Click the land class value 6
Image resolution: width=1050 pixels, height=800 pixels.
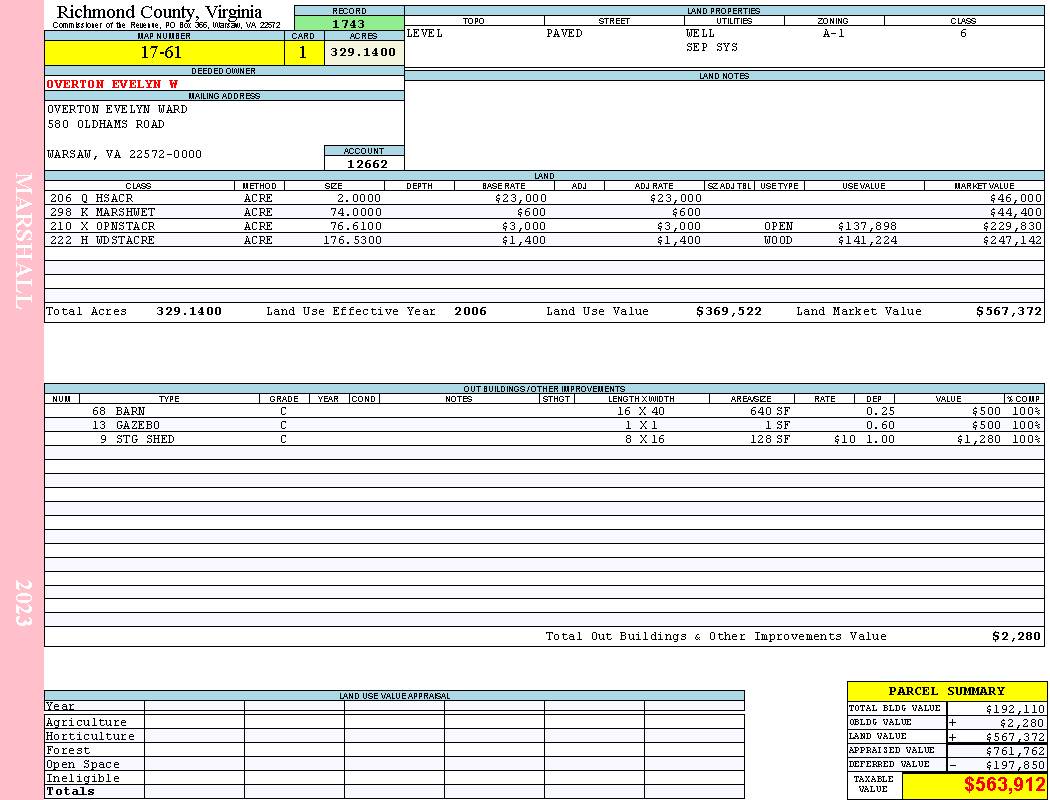[x=963, y=33]
